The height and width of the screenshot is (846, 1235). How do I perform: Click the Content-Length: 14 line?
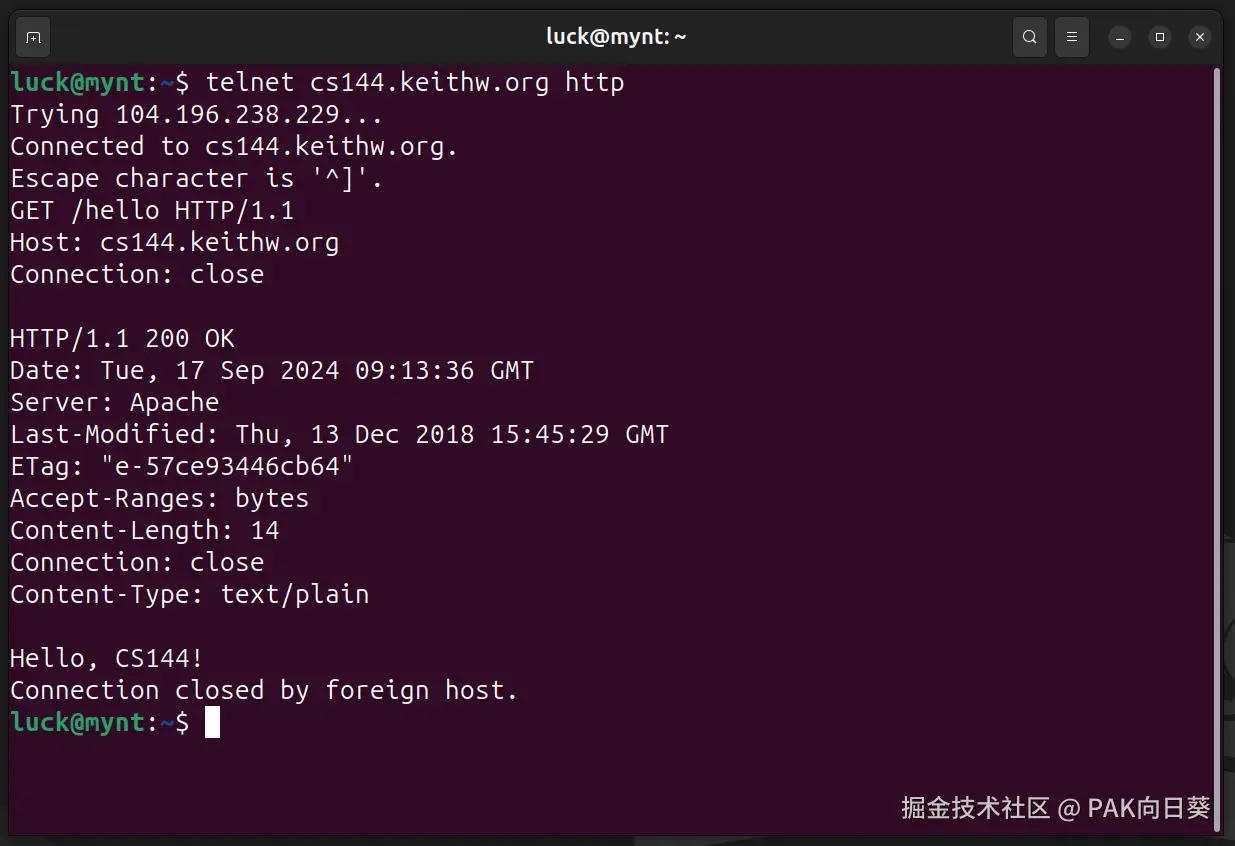tap(144, 530)
